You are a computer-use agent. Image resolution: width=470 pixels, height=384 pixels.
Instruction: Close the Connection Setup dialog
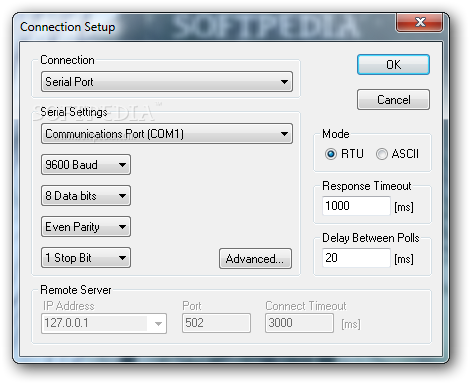coord(420,23)
